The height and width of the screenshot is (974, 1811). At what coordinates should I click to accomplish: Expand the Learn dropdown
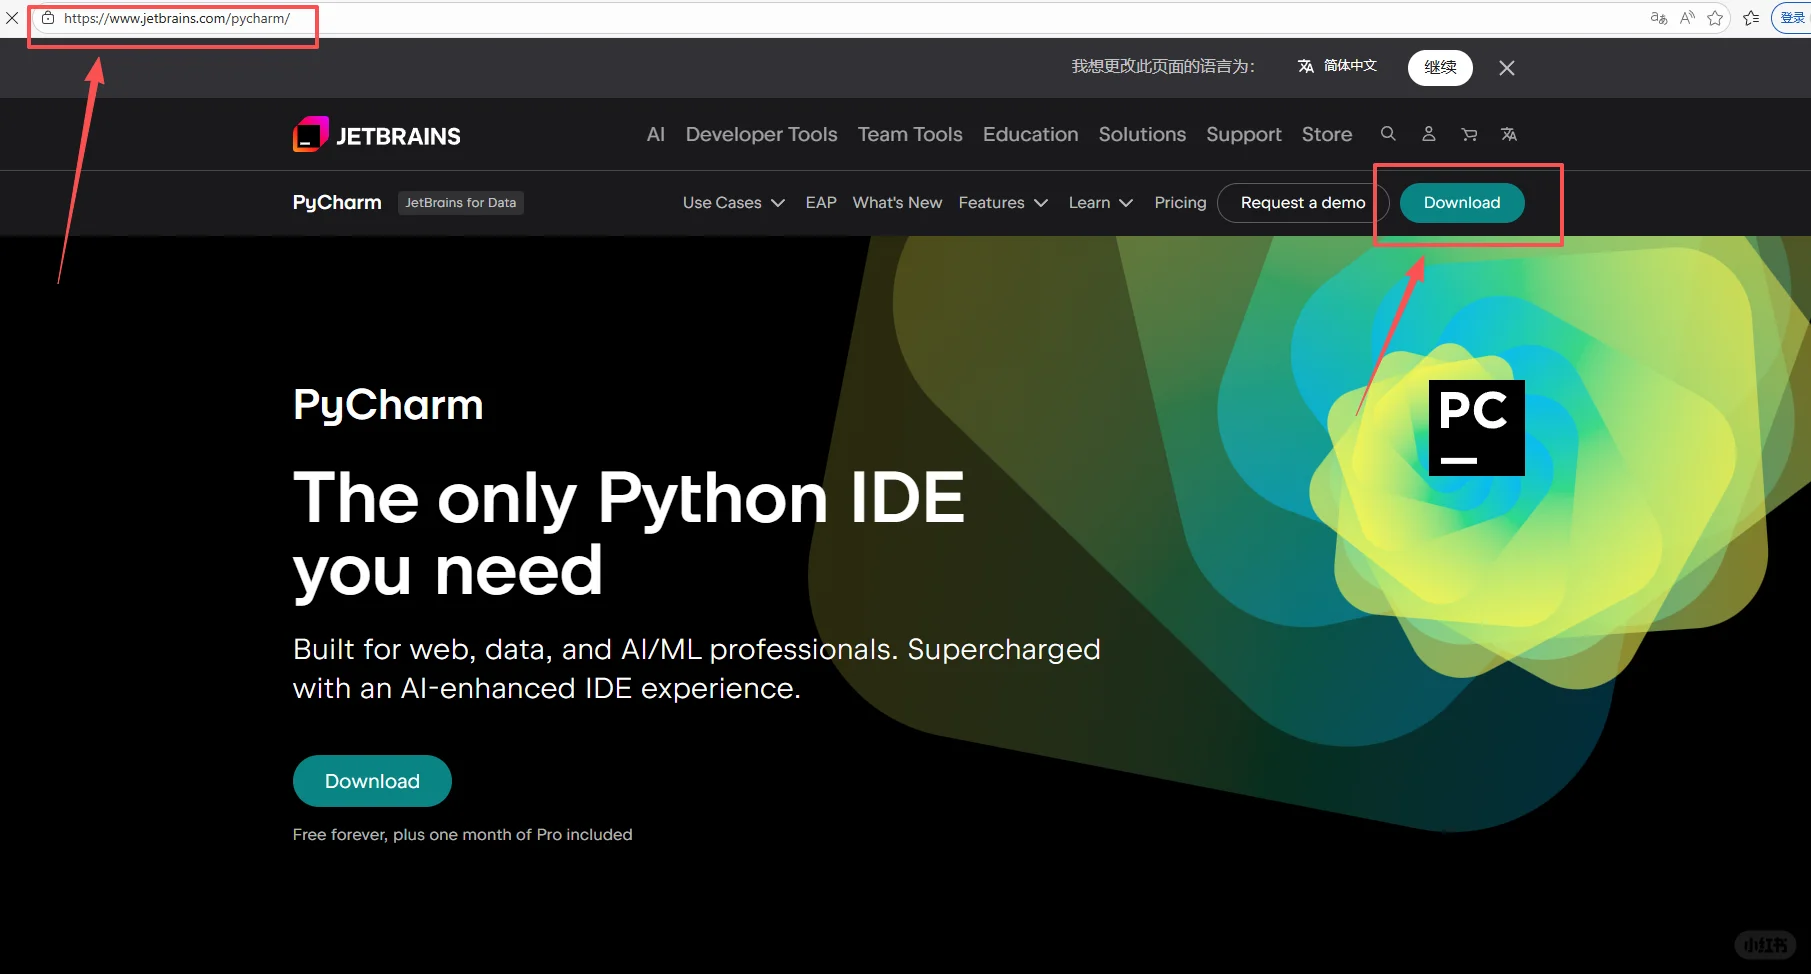[1101, 203]
